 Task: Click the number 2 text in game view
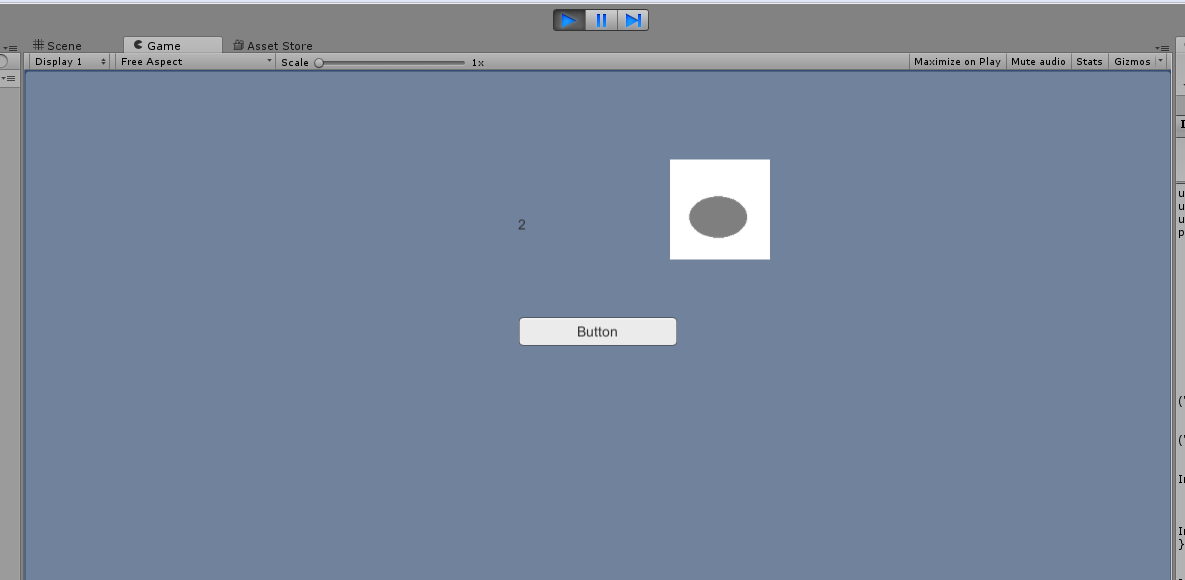521,225
